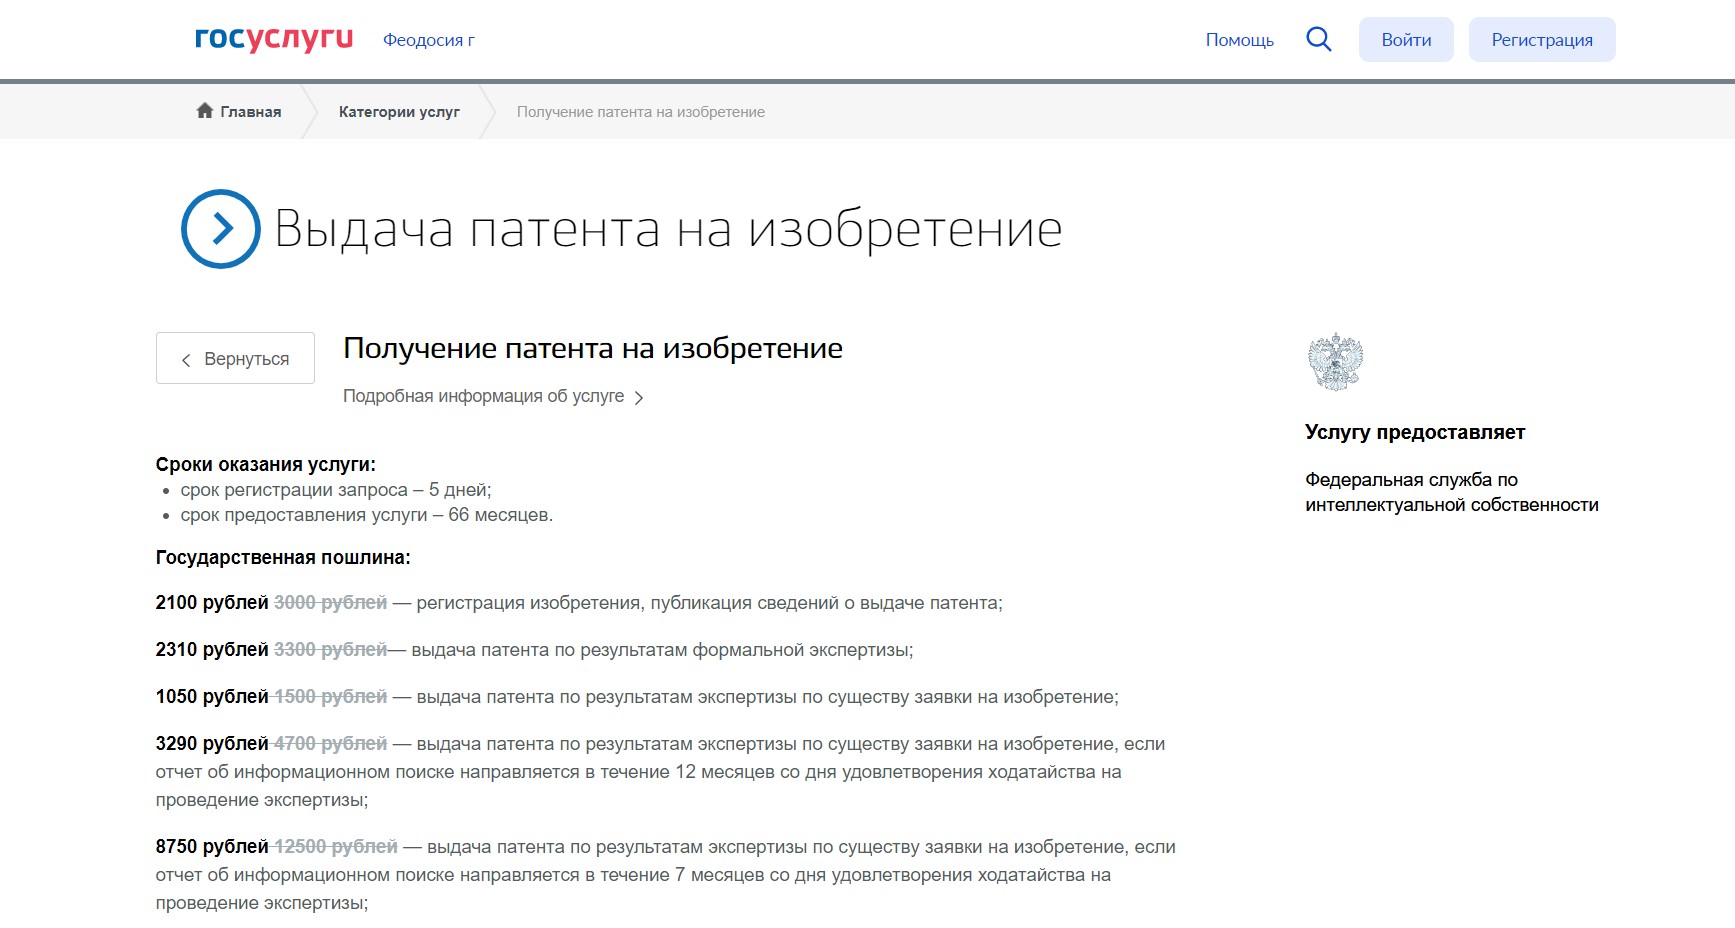Open the Помощь link
The height and width of the screenshot is (928, 1735).
pyautogui.click(x=1240, y=40)
